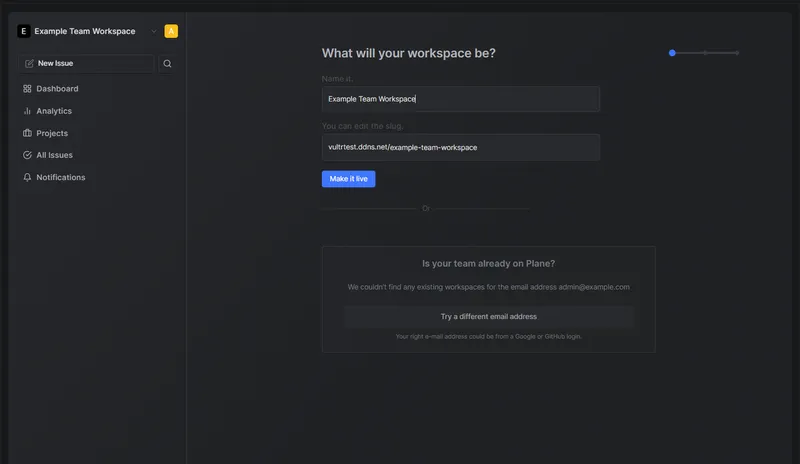Open the Dashboard sidebar label

pos(57,89)
